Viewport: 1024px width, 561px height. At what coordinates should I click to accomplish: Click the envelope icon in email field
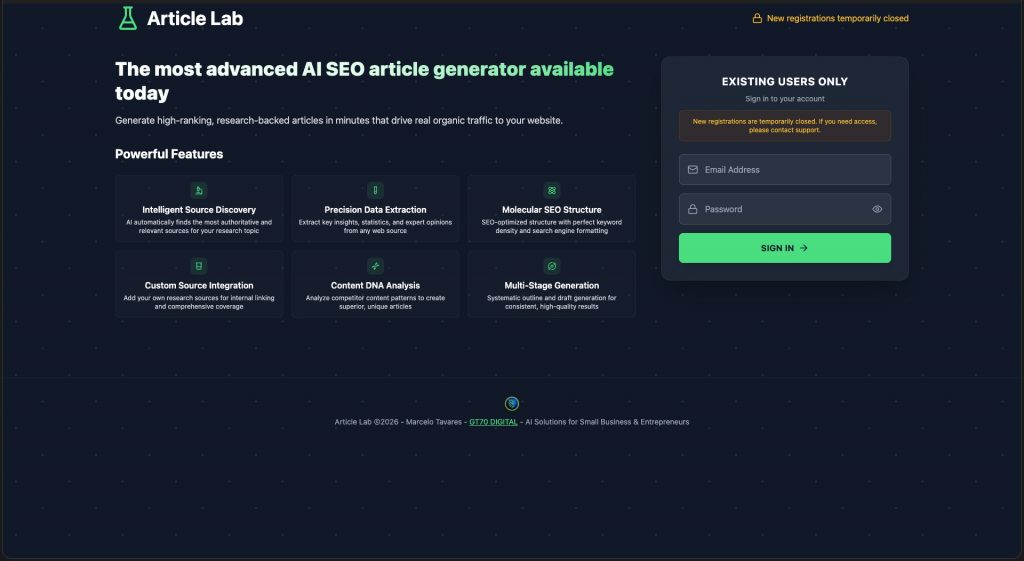tap(692, 170)
